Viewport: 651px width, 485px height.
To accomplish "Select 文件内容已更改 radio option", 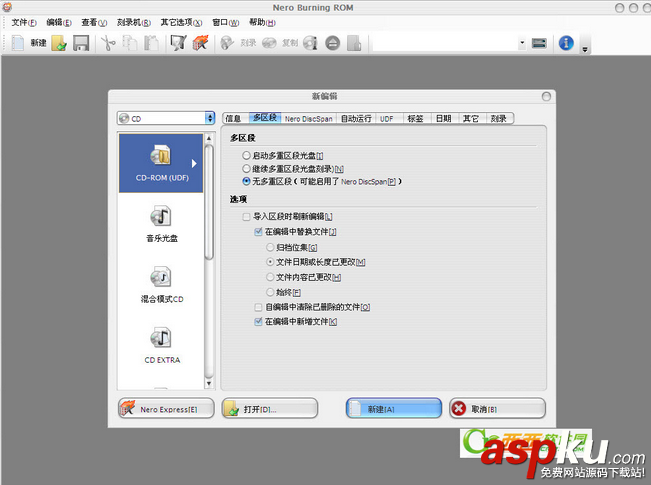I will click(x=270, y=277).
